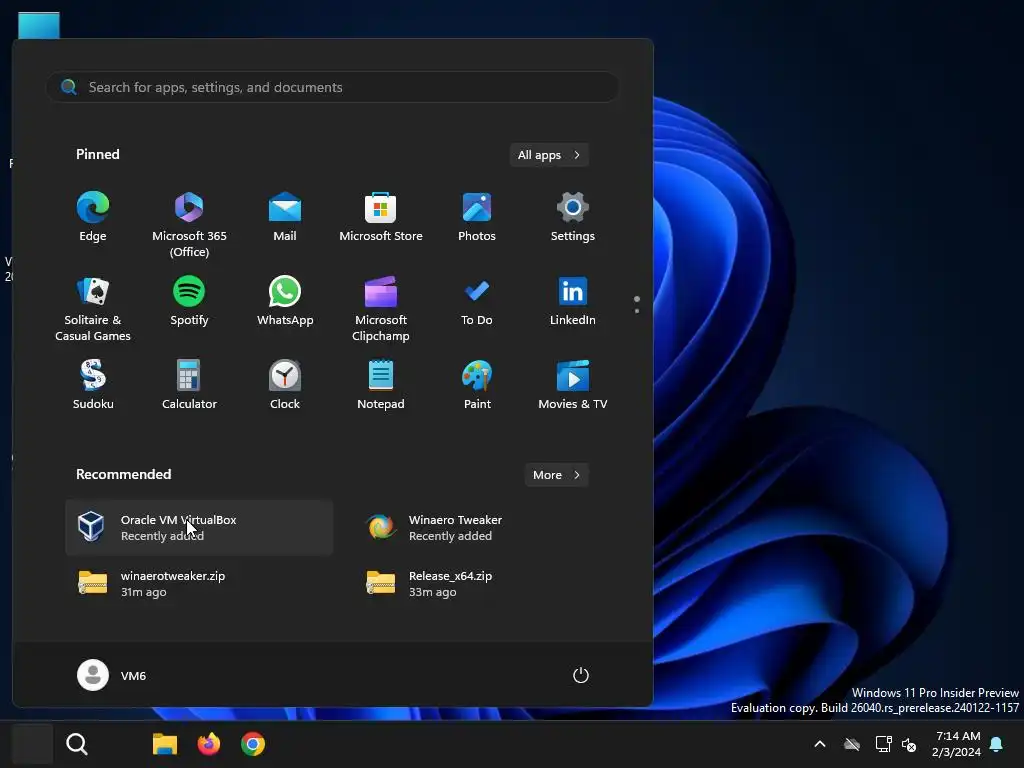This screenshot has width=1024, height=768.
Task: Open LinkedIn from pinned apps
Action: [x=573, y=302]
